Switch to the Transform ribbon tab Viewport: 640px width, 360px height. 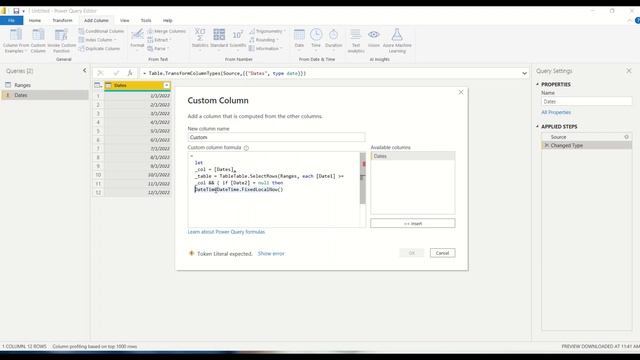tap(62, 20)
